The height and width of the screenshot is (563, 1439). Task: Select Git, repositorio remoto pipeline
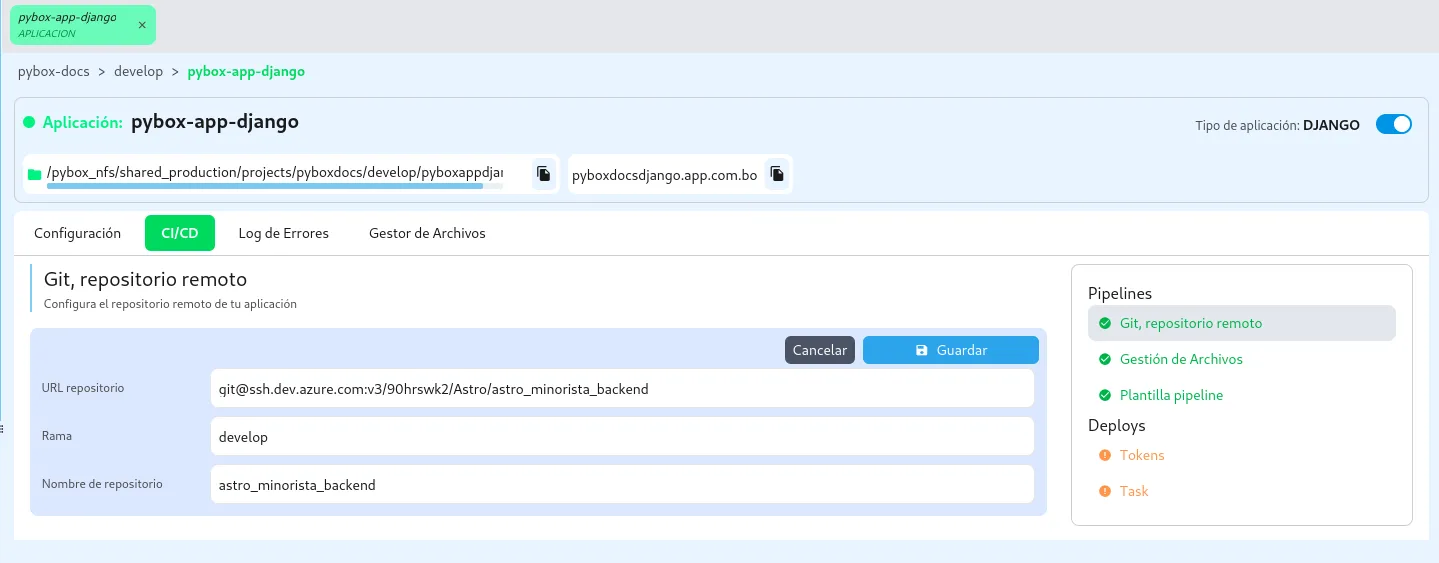[x=1241, y=323]
